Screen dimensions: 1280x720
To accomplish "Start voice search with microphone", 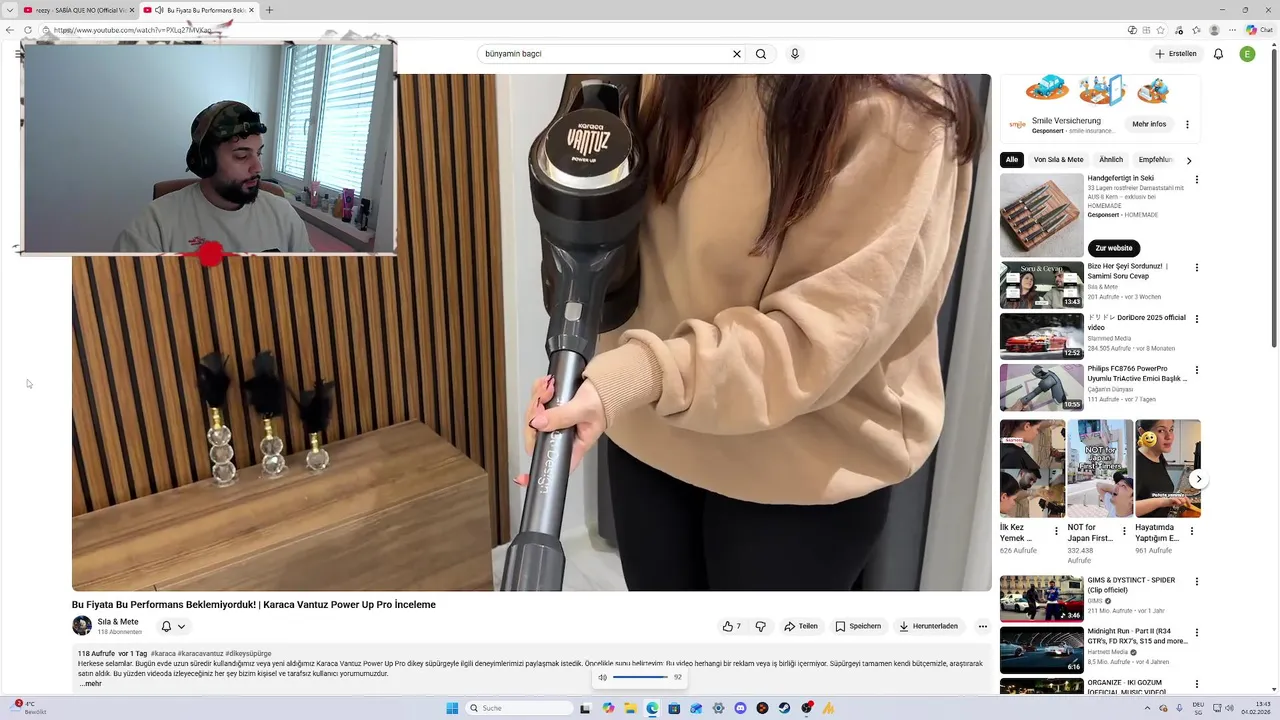I will click(795, 54).
